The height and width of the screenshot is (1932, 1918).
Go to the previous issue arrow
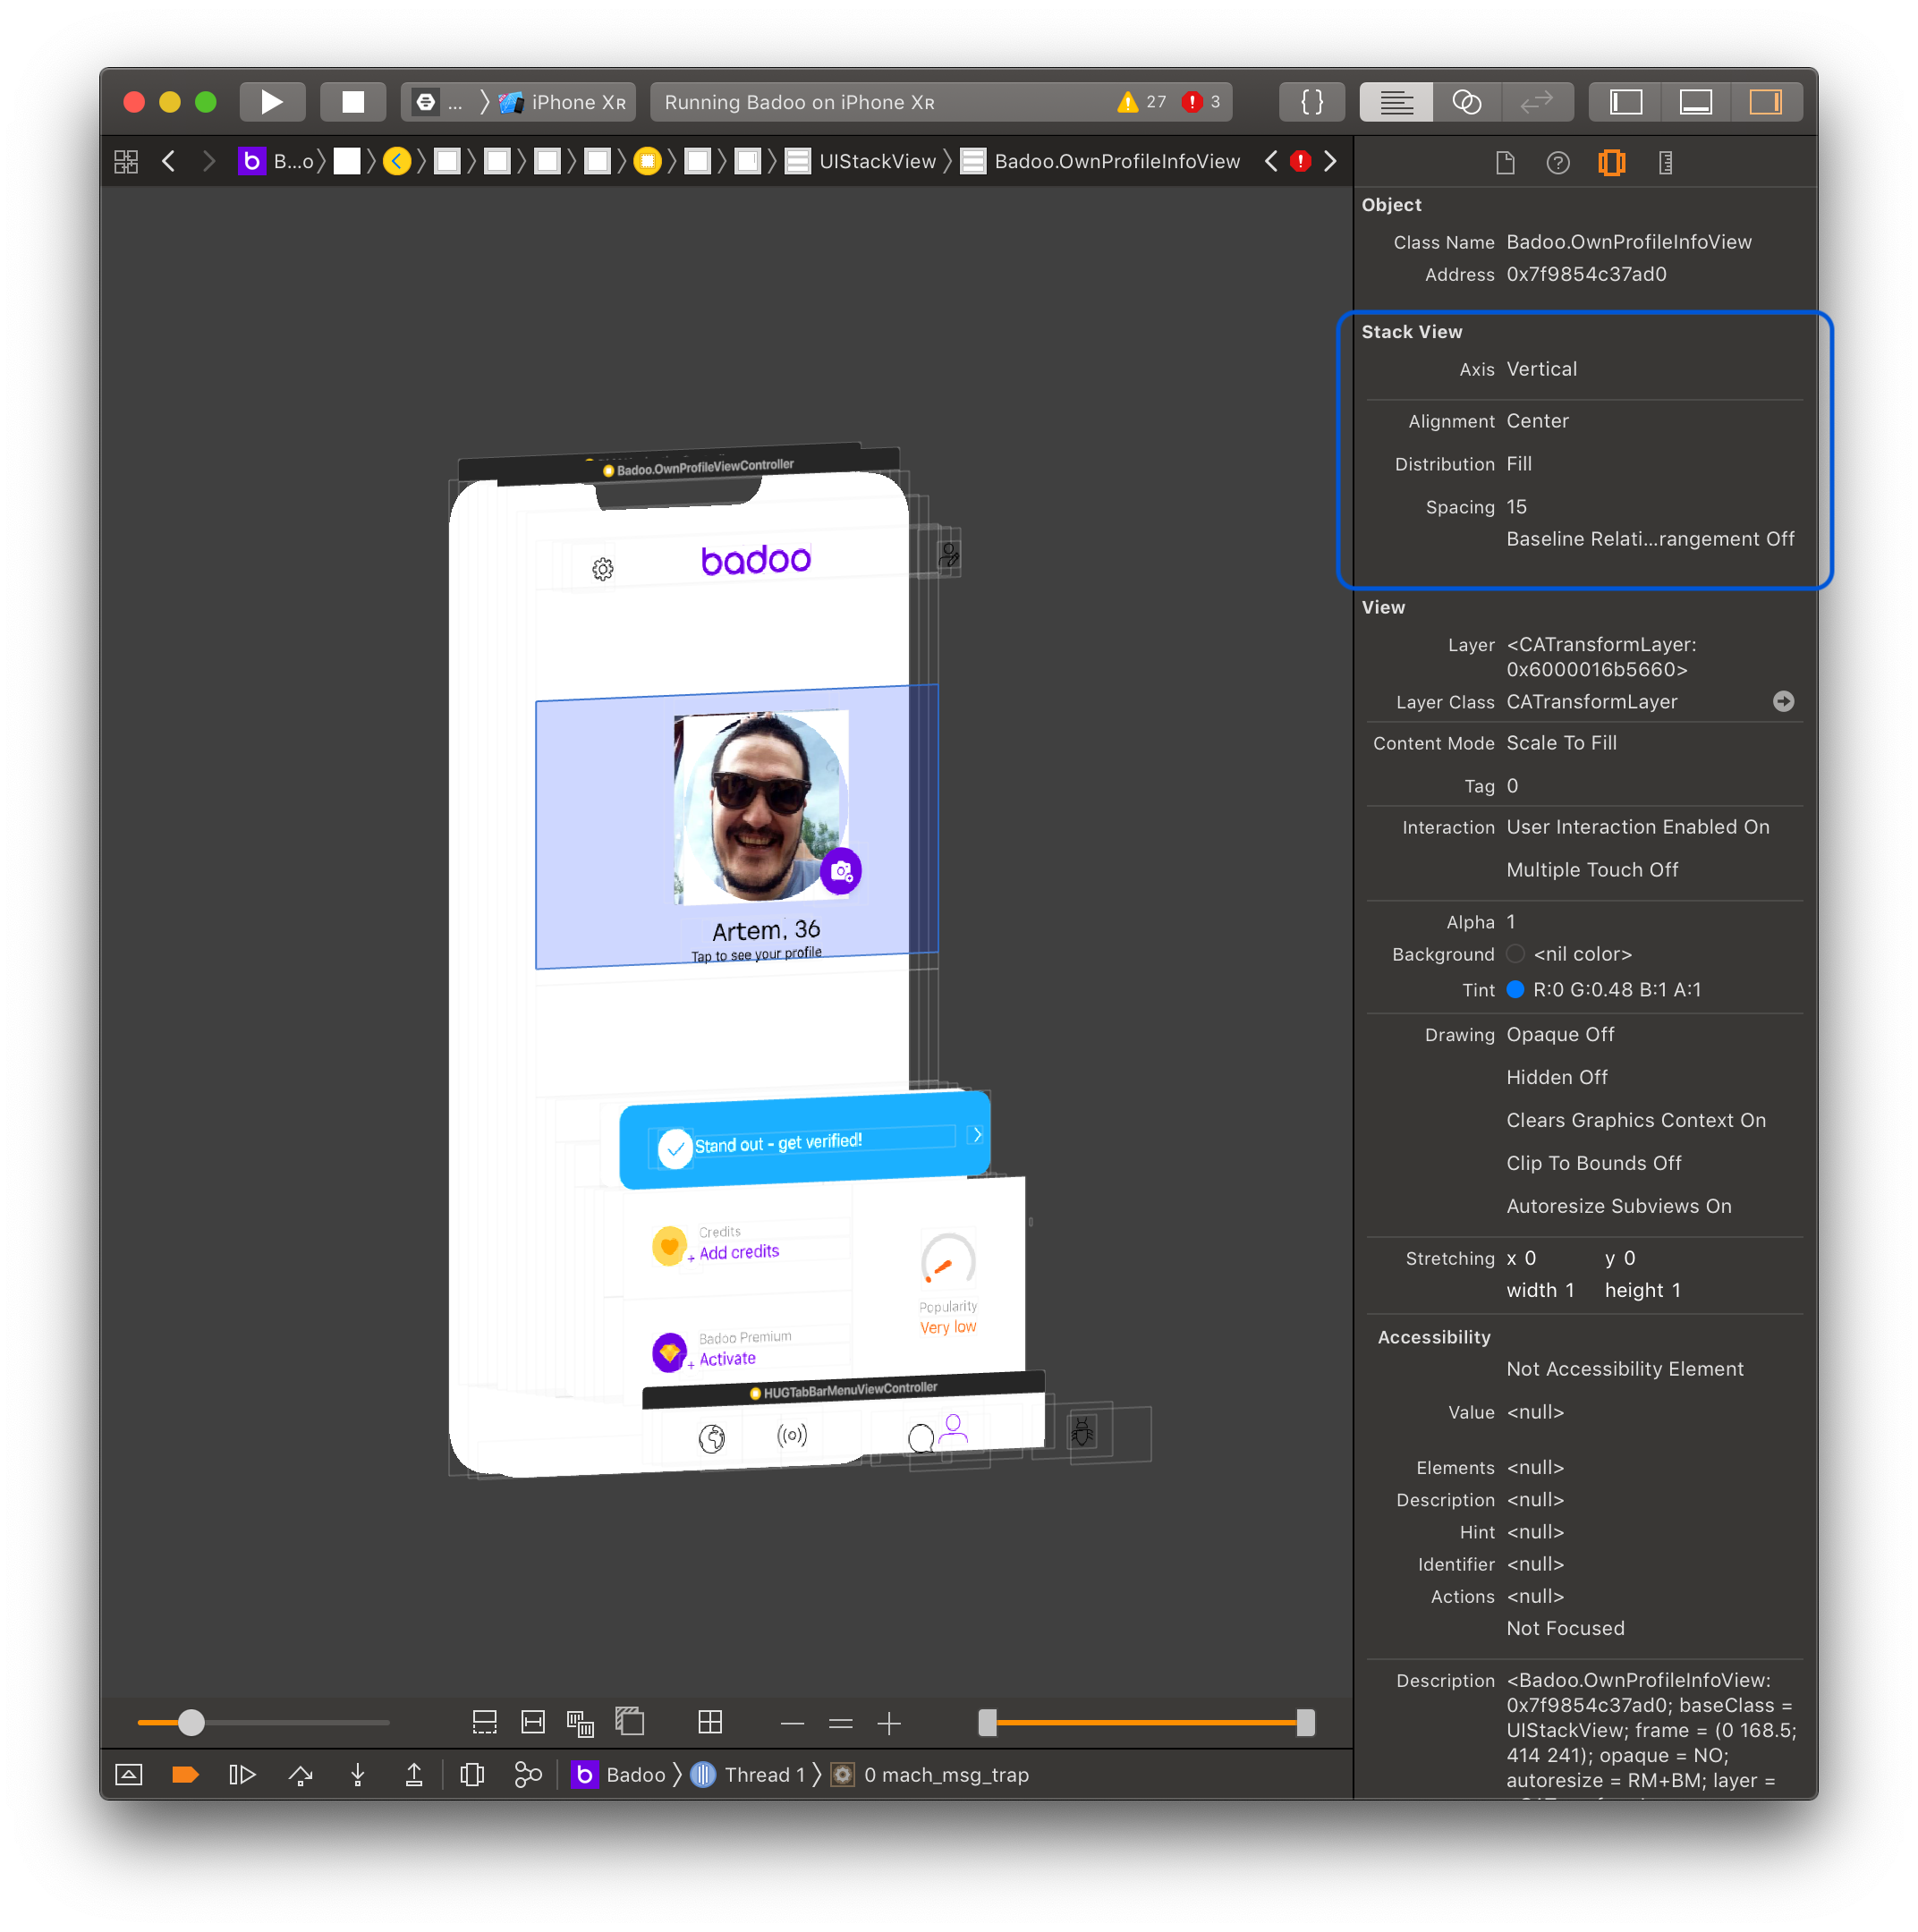(x=1270, y=161)
